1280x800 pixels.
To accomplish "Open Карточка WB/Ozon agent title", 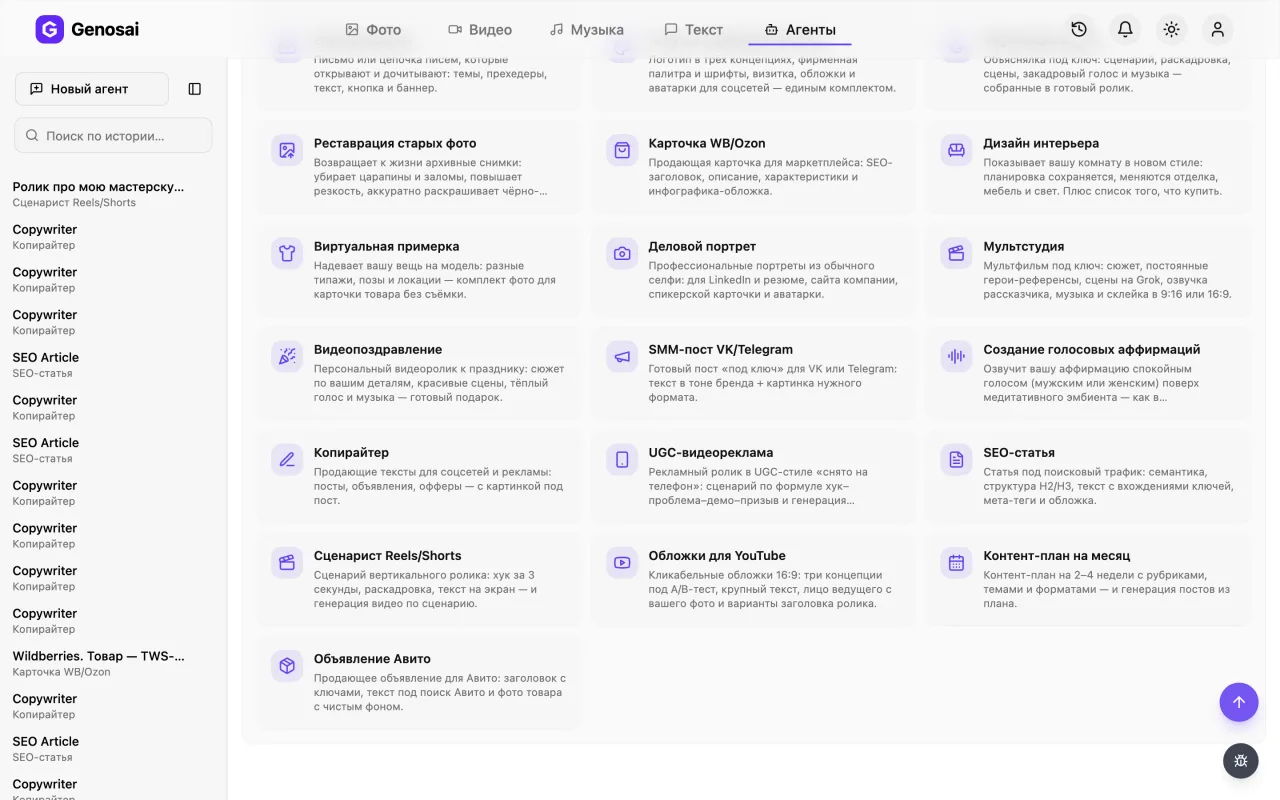I will (707, 143).
